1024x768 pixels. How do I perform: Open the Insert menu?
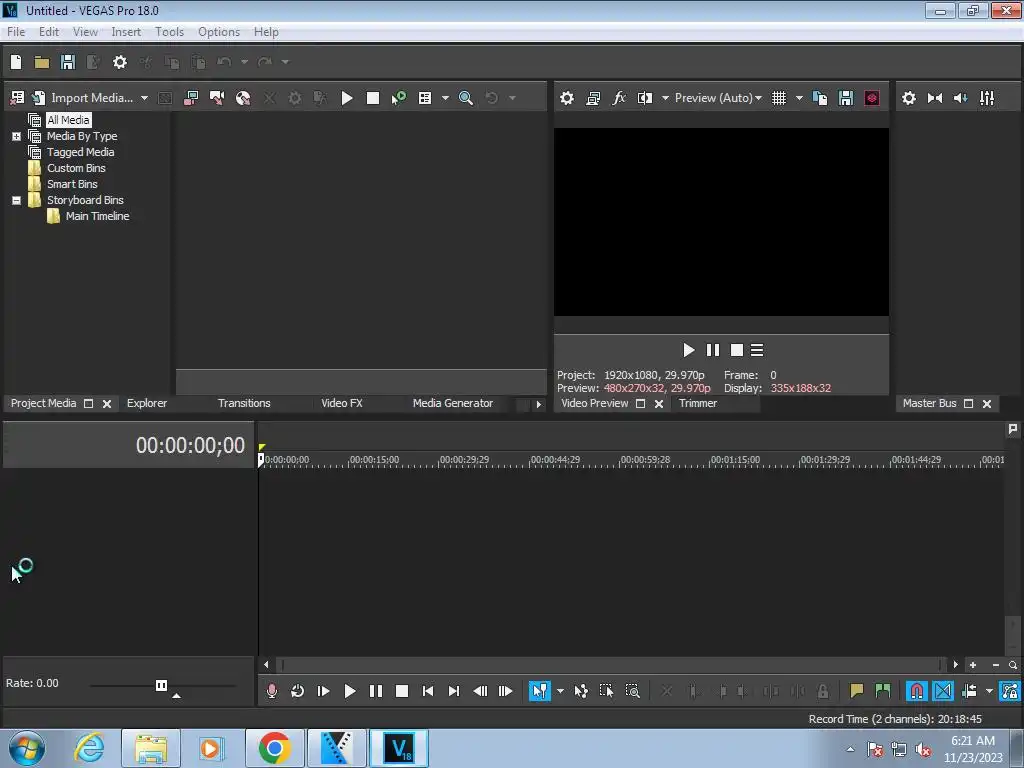coord(126,32)
